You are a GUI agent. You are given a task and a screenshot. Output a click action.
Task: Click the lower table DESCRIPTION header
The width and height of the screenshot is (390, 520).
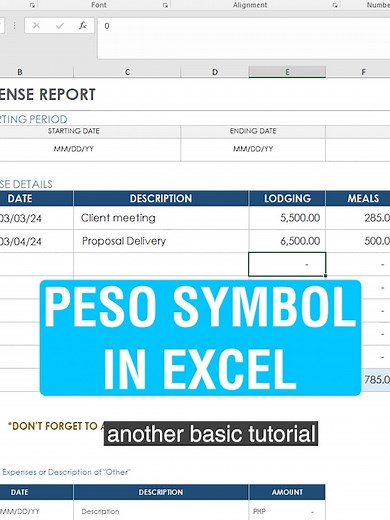[161, 492]
